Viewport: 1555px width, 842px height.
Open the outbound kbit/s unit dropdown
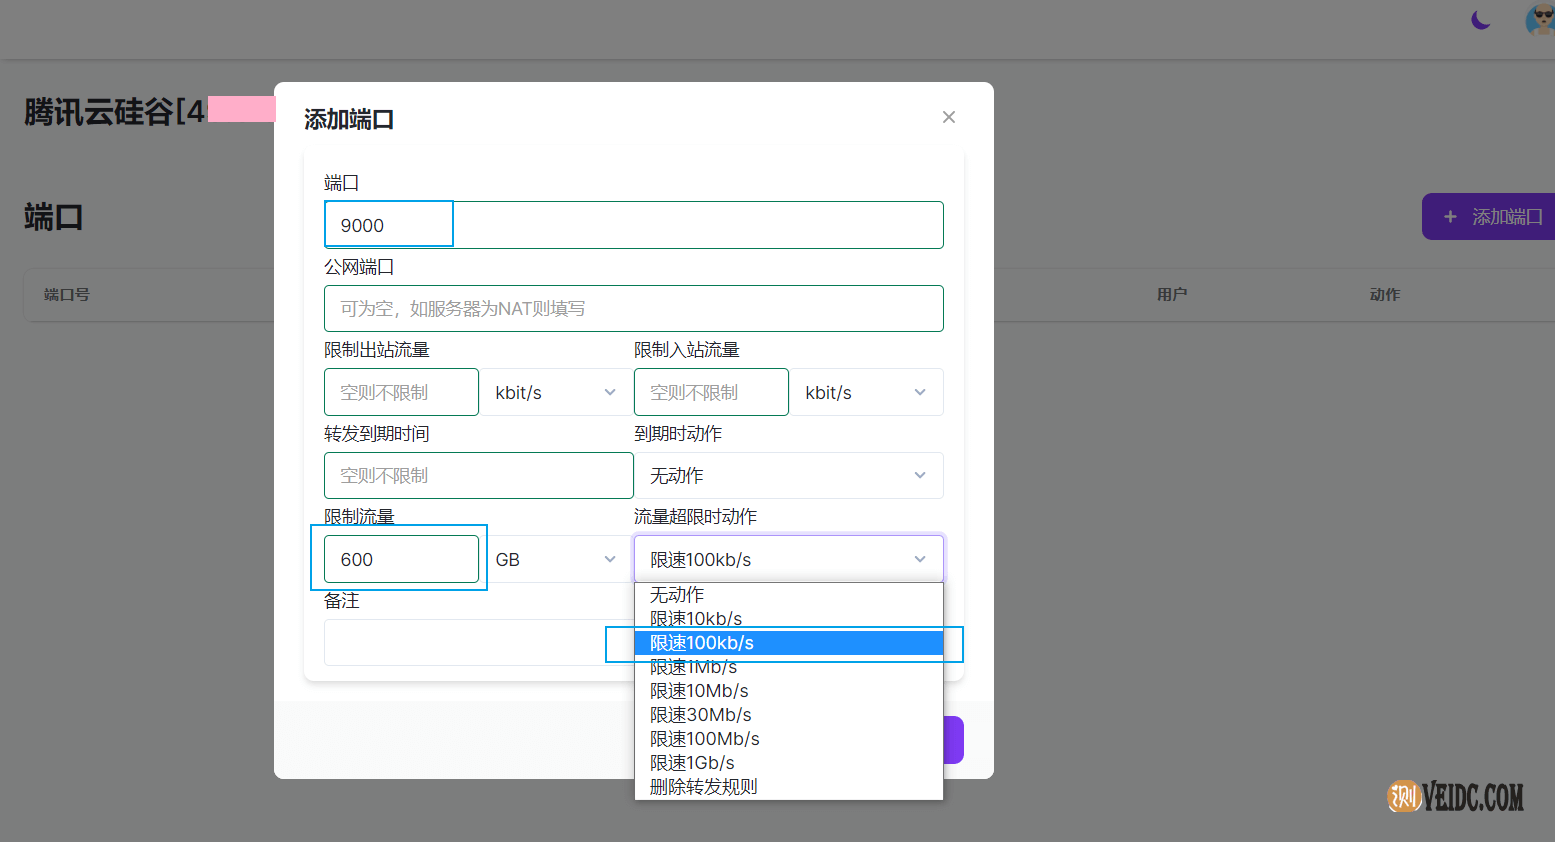[556, 392]
